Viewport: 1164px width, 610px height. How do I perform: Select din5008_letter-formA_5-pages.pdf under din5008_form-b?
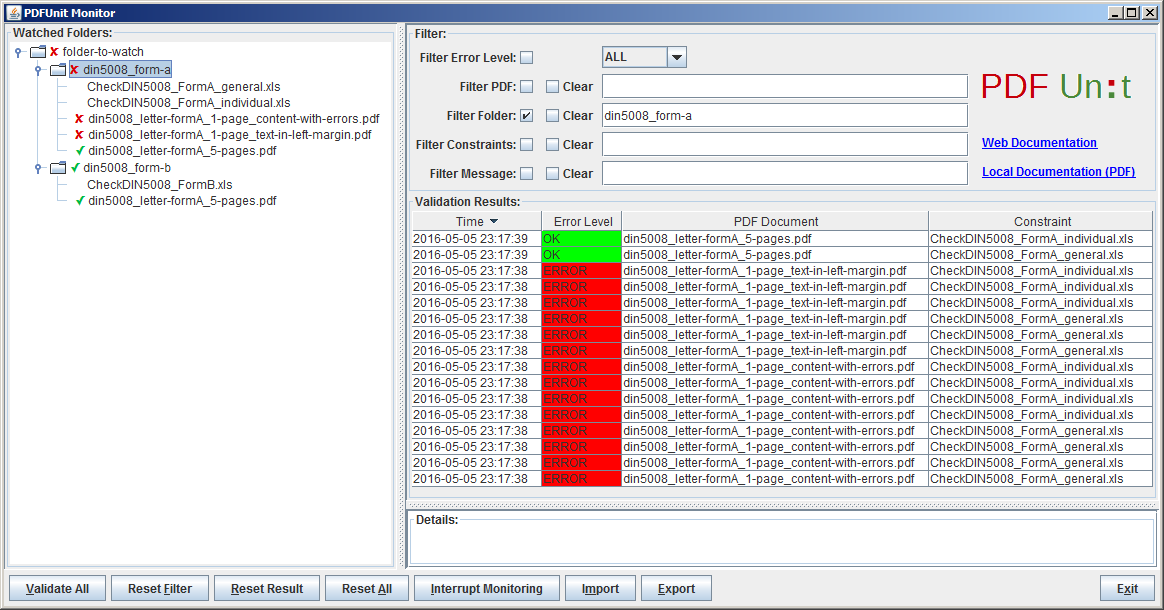click(183, 200)
